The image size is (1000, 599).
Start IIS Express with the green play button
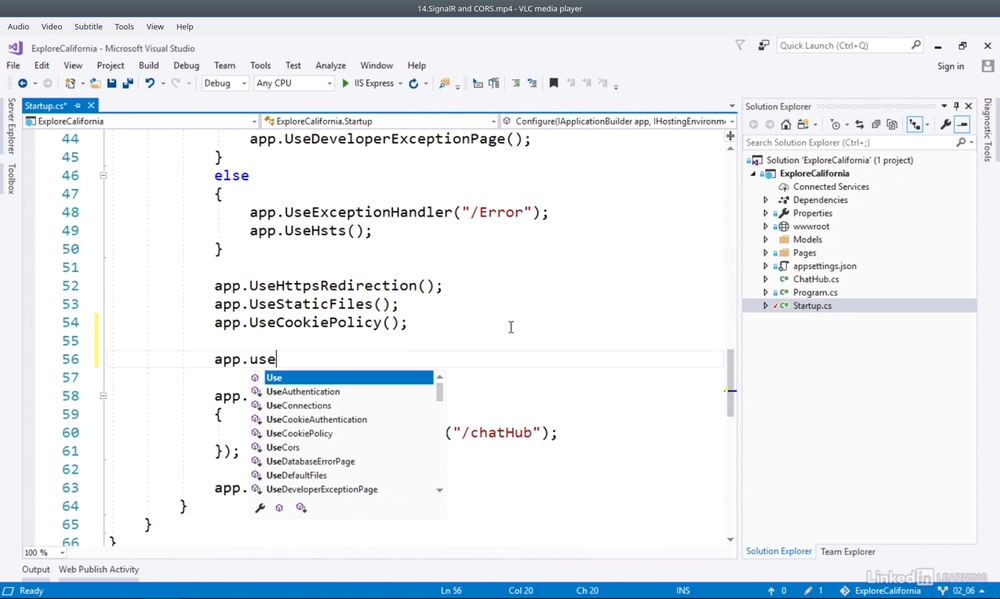[346, 84]
